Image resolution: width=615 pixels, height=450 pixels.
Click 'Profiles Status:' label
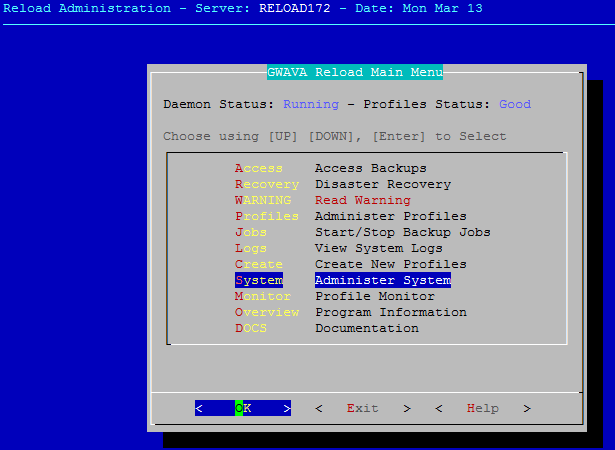pos(426,104)
